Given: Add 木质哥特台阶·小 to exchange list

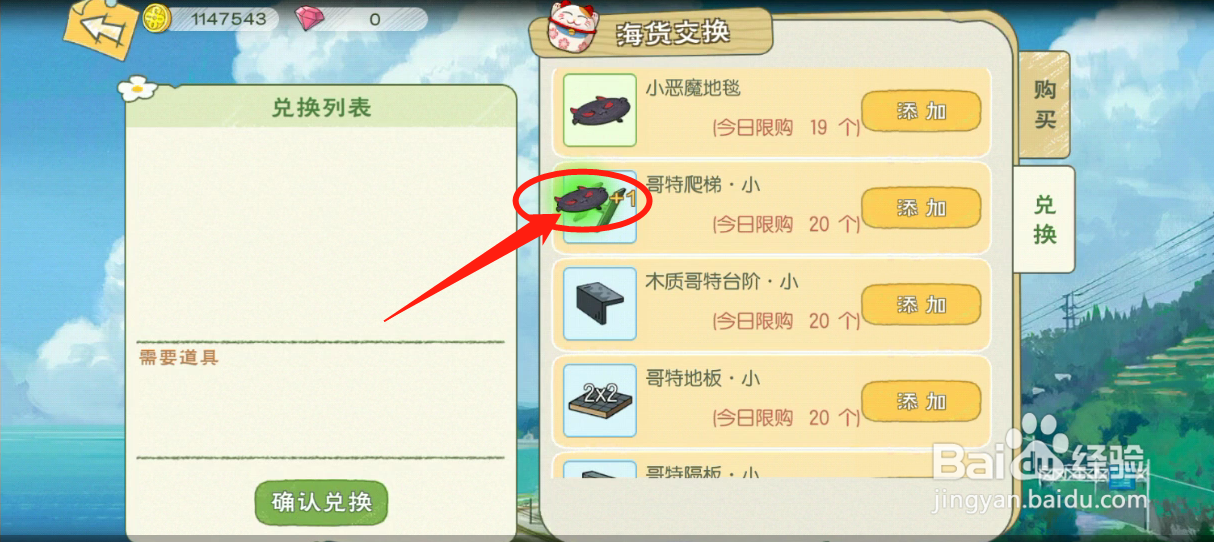Looking at the screenshot, I should [921, 304].
